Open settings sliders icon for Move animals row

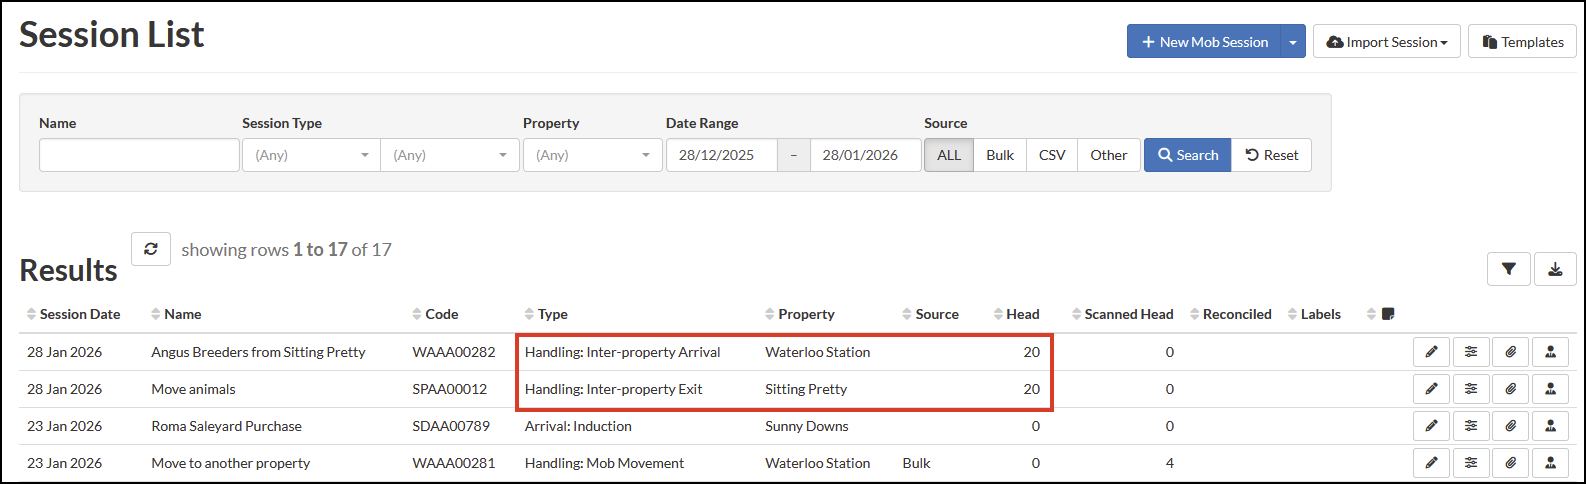(x=1471, y=389)
